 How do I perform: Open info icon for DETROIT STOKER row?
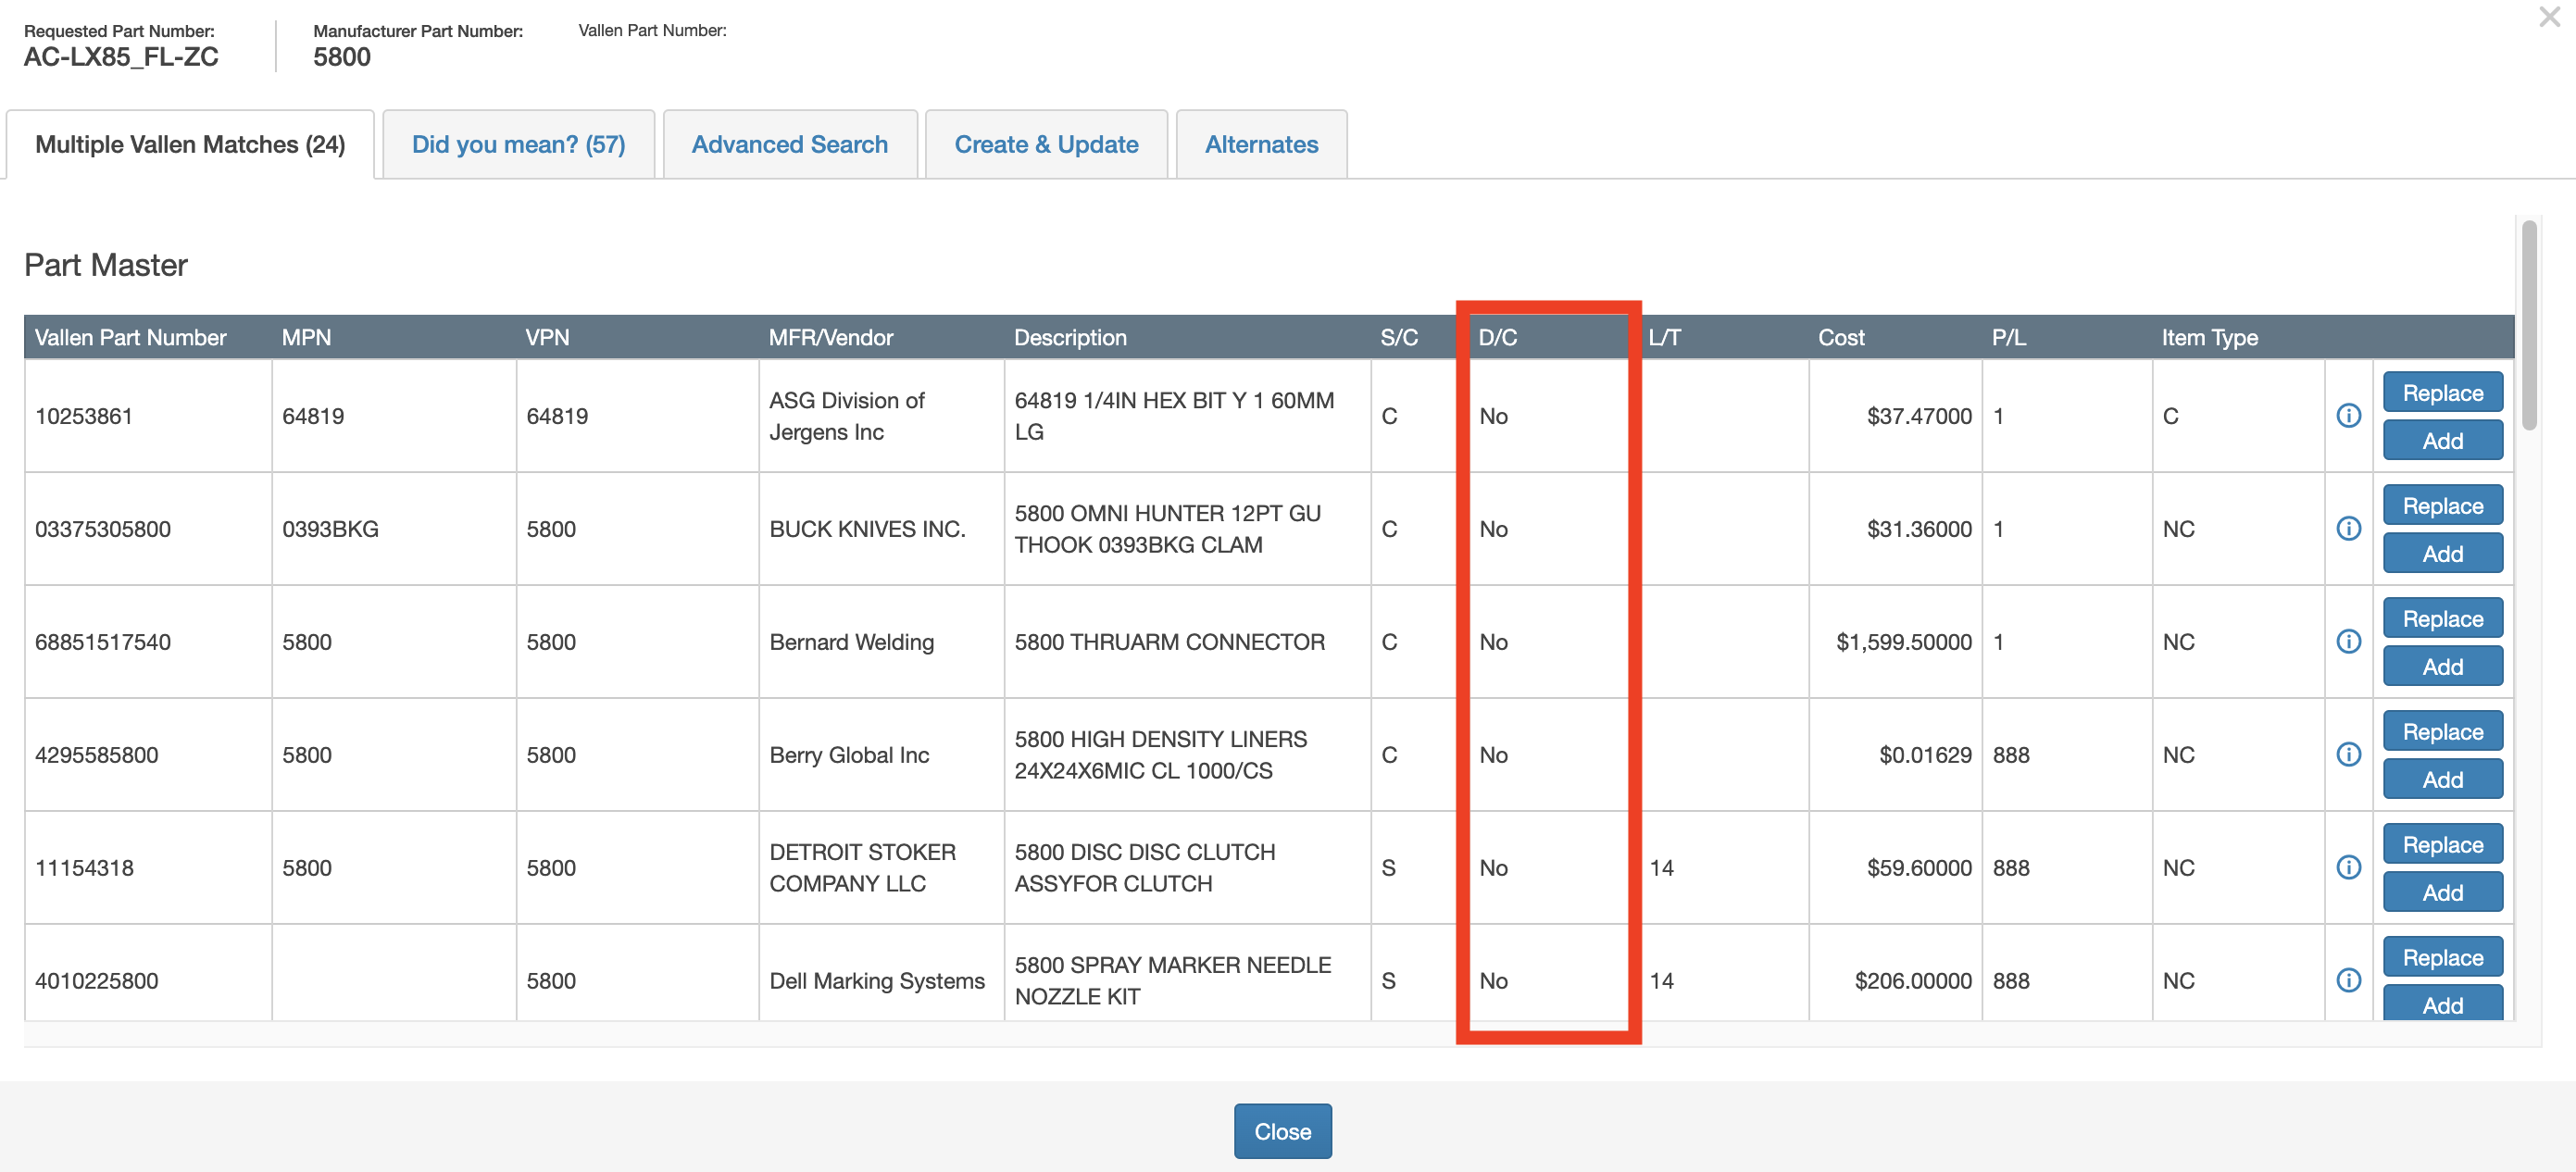click(2348, 868)
